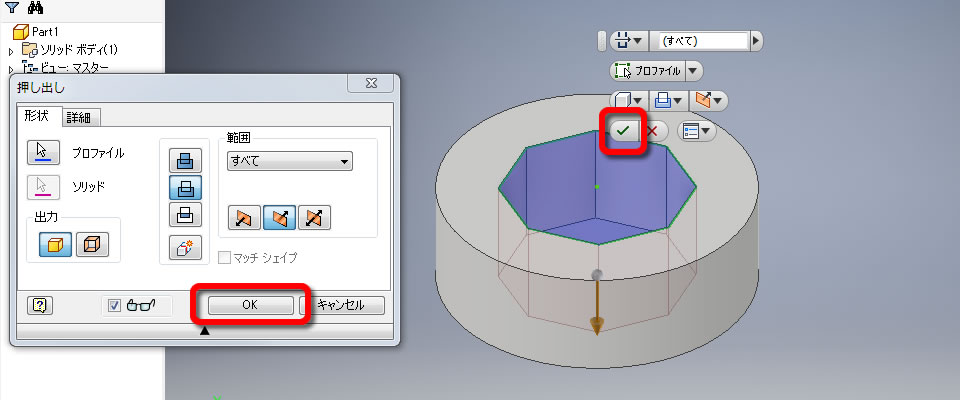
Task: Click the green center point on profile
Action: coord(597,186)
